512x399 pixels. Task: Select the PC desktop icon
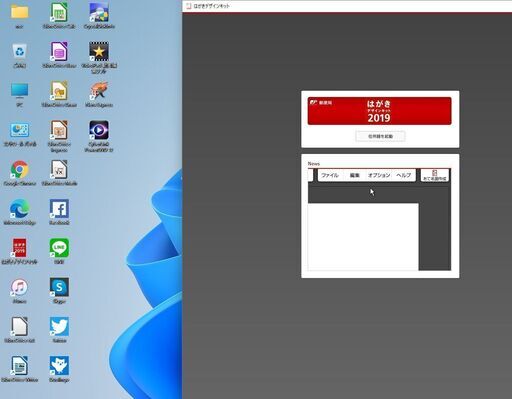click(x=20, y=95)
